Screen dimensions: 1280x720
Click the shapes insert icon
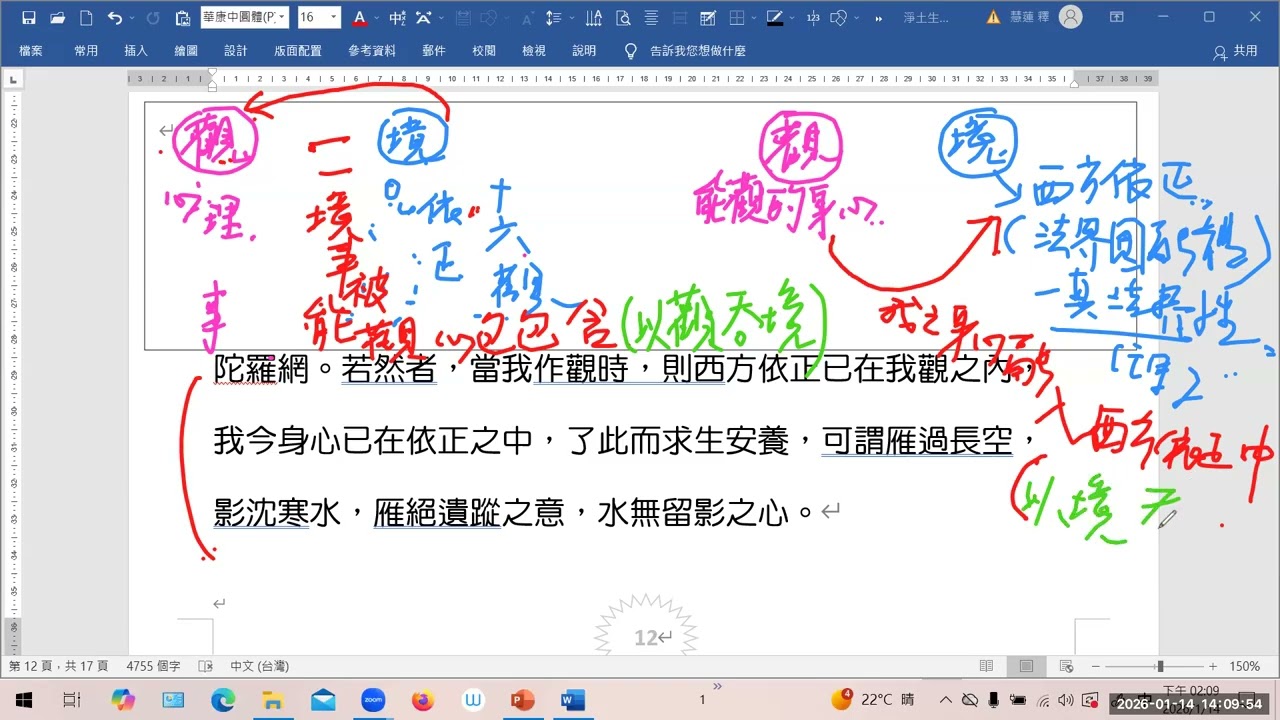pyautogui.click(x=839, y=17)
